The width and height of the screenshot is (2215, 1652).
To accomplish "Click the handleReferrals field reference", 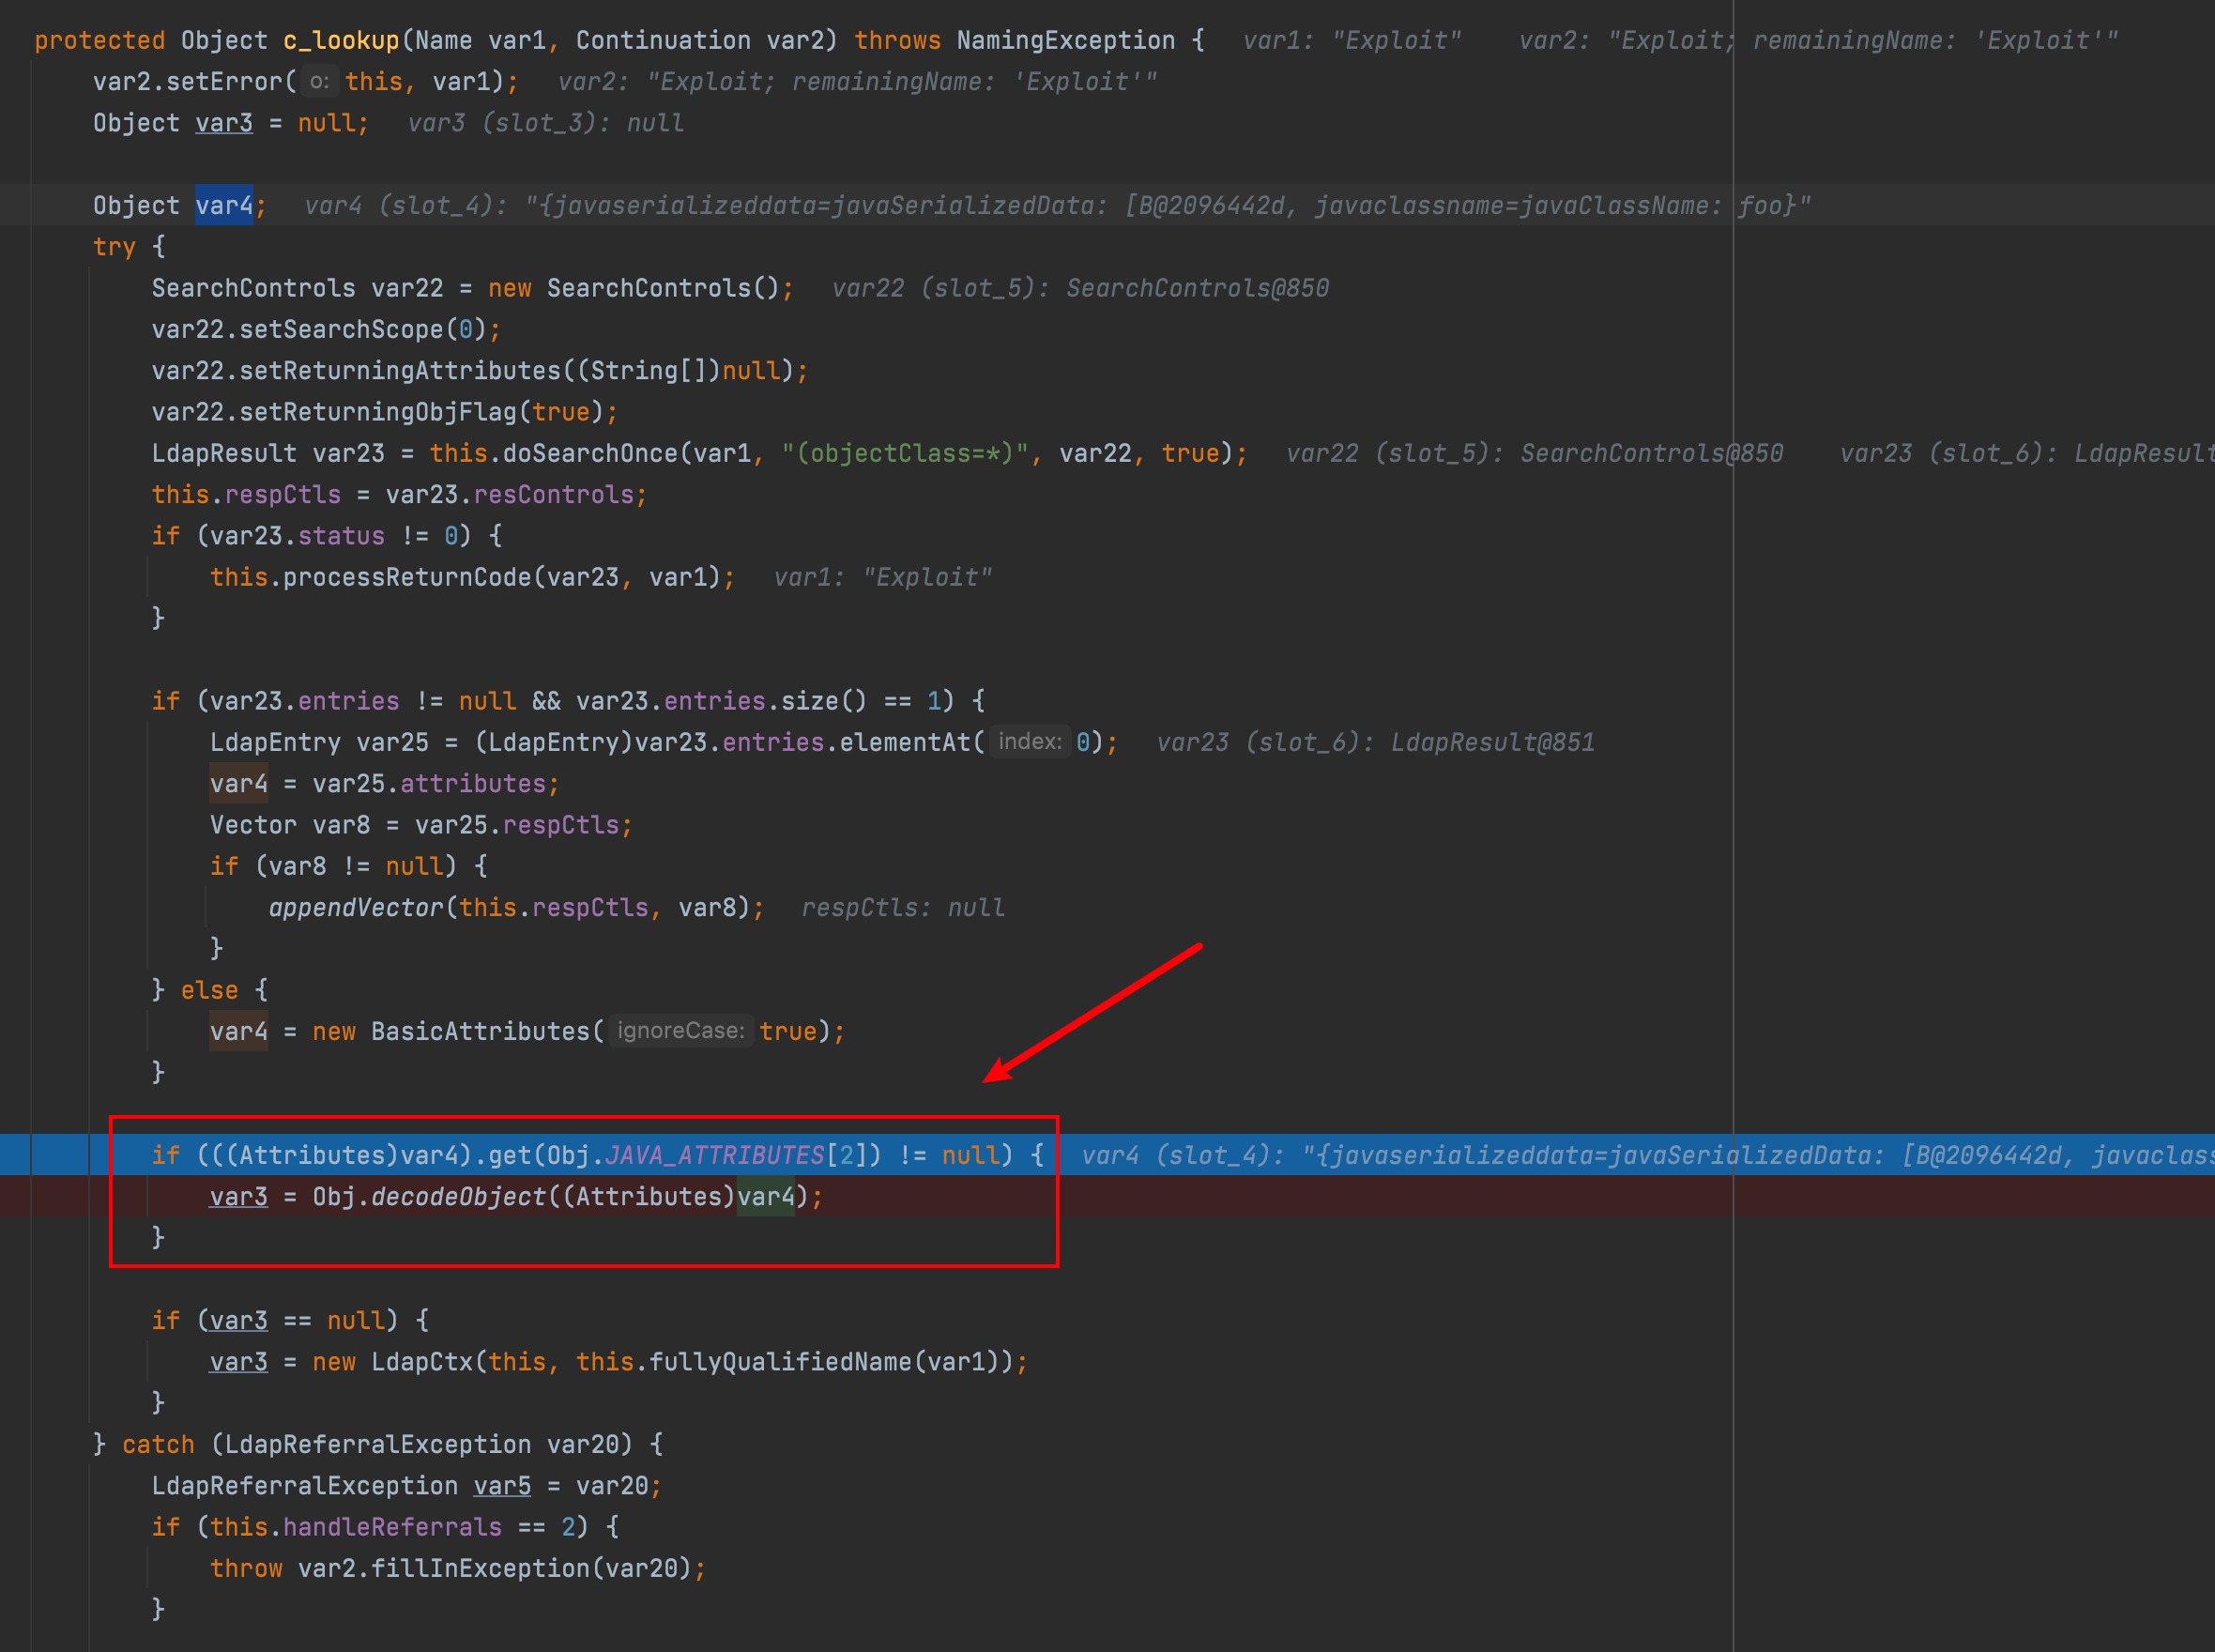I will [392, 1527].
